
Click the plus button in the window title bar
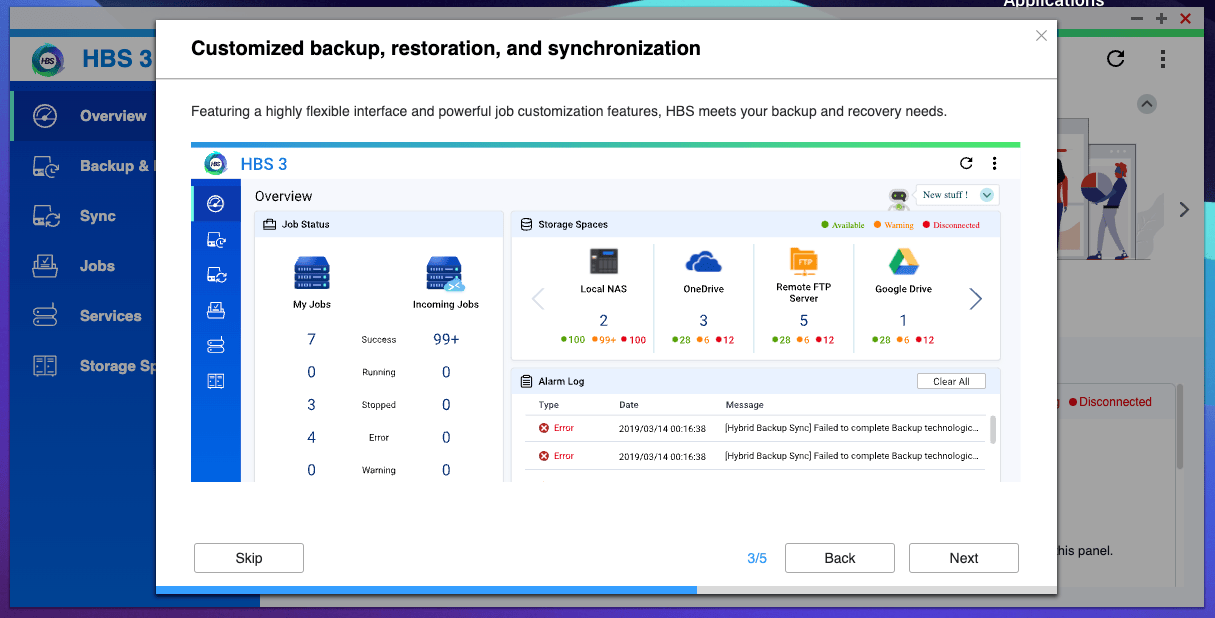[x=1161, y=18]
